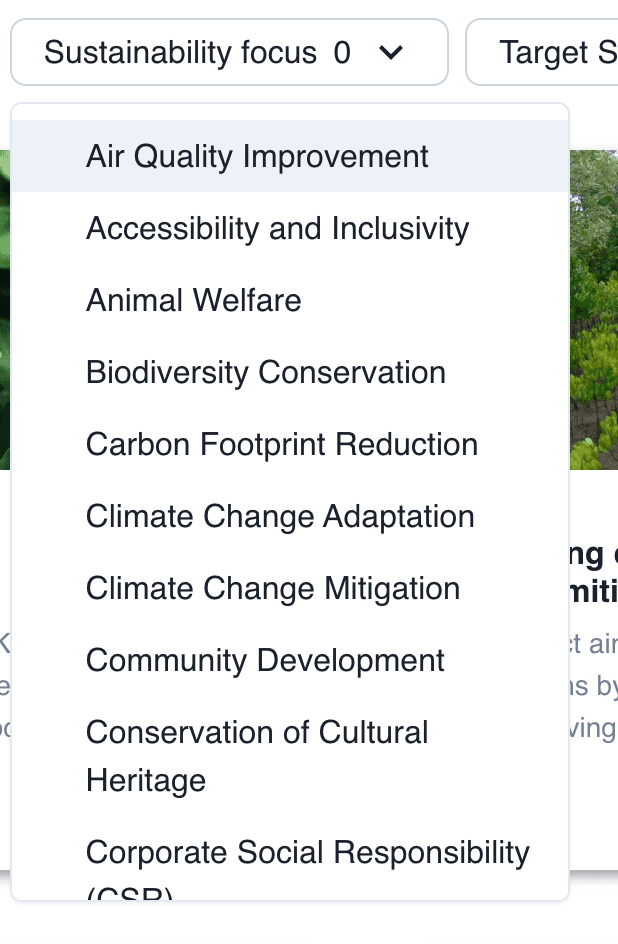The image size is (618, 944).
Task: Choose Corporate Social Responsibility option
Action: (290, 859)
